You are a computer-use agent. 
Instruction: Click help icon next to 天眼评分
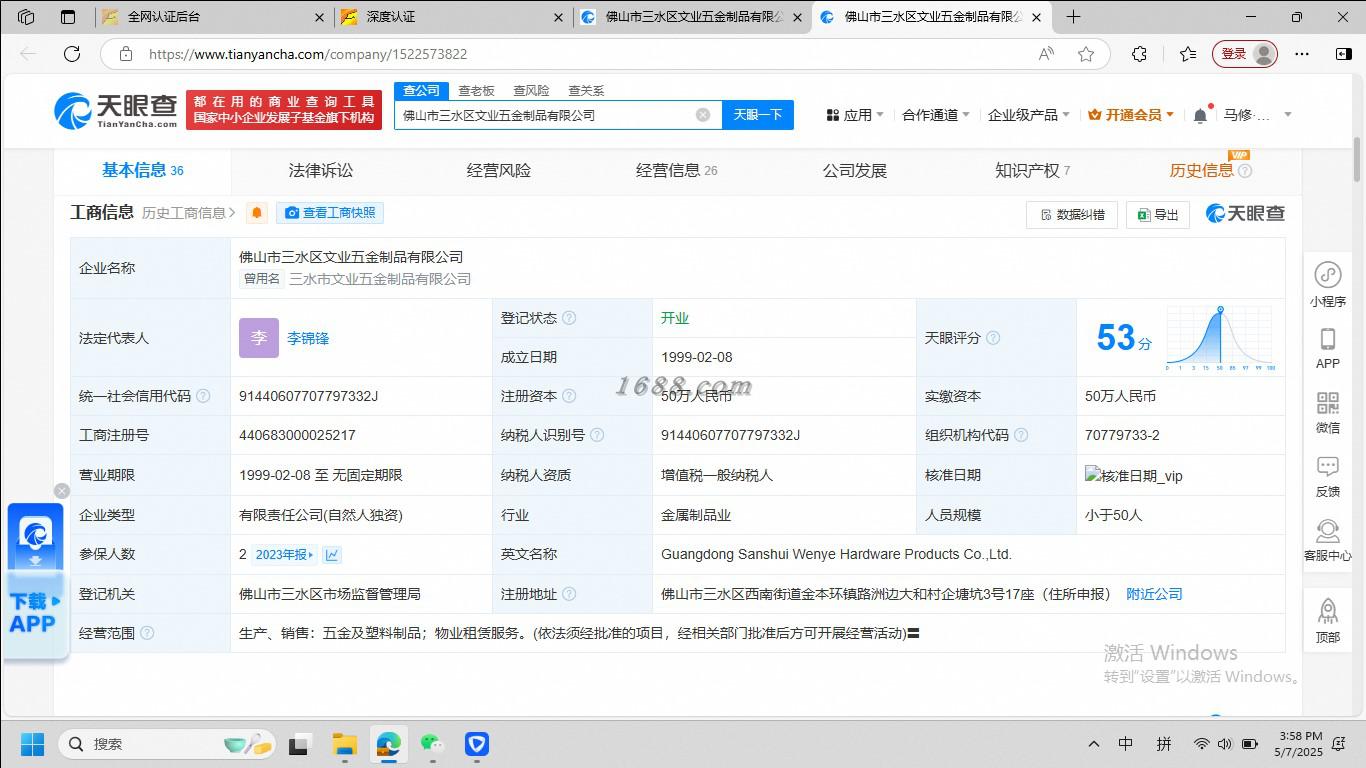coord(993,338)
